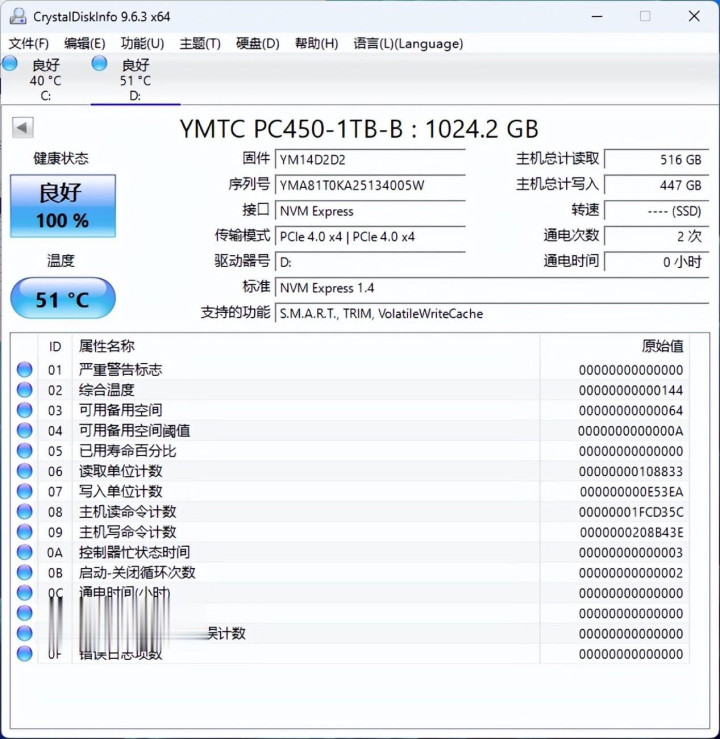Click the total host writes value 447 GB
This screenshot has width=720, height=739.
[656, 185]
